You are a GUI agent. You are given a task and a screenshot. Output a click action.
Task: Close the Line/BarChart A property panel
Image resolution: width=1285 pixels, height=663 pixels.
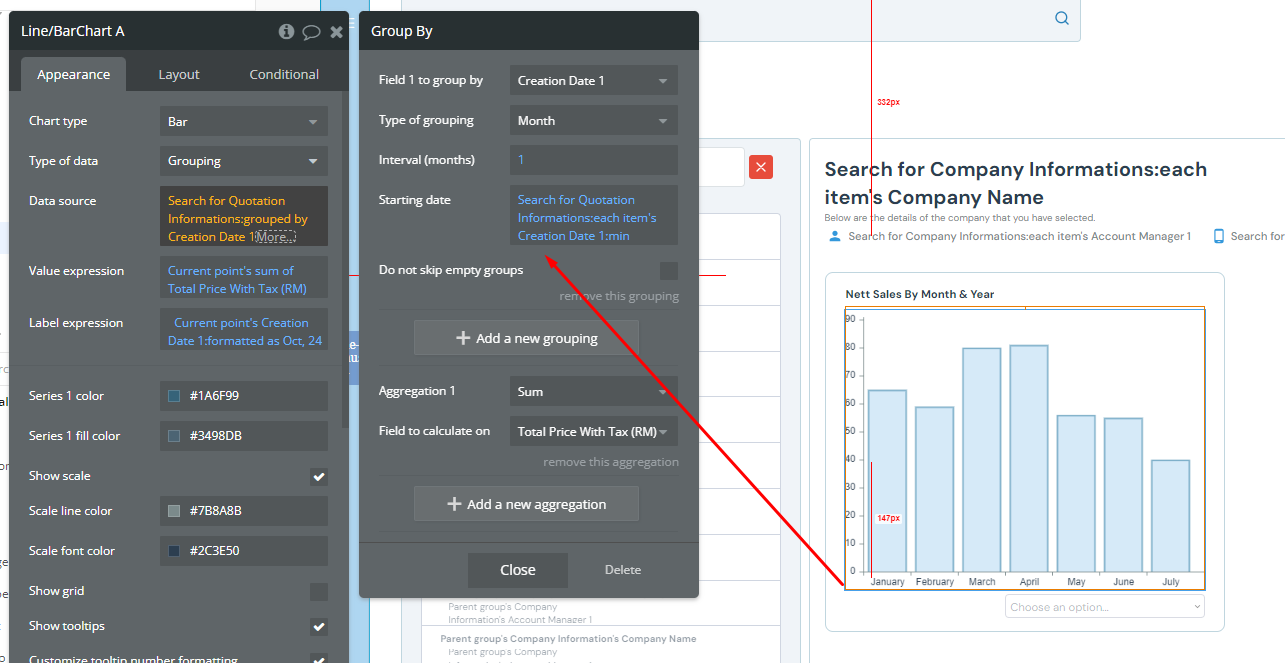337,32
